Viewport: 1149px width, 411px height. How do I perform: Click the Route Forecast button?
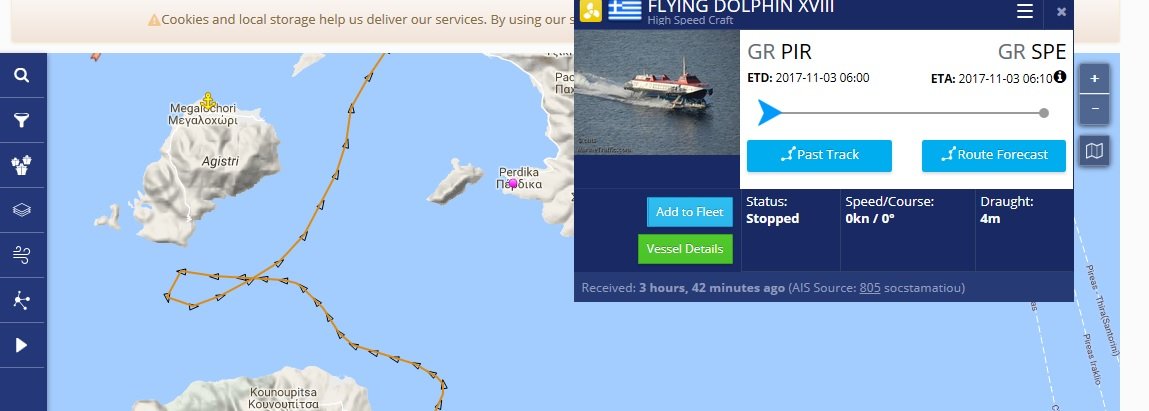click(994, 155)
